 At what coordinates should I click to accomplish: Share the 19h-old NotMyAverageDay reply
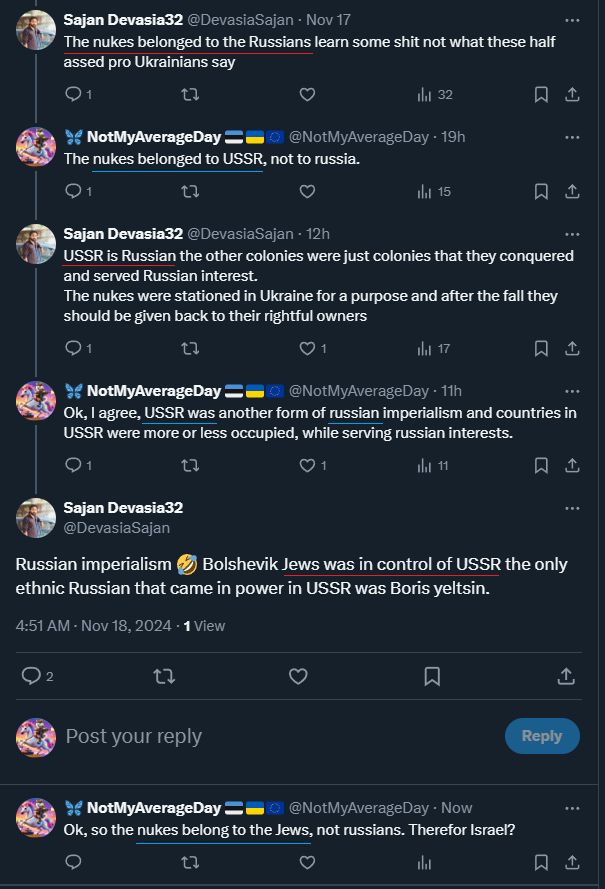(573, 191)
